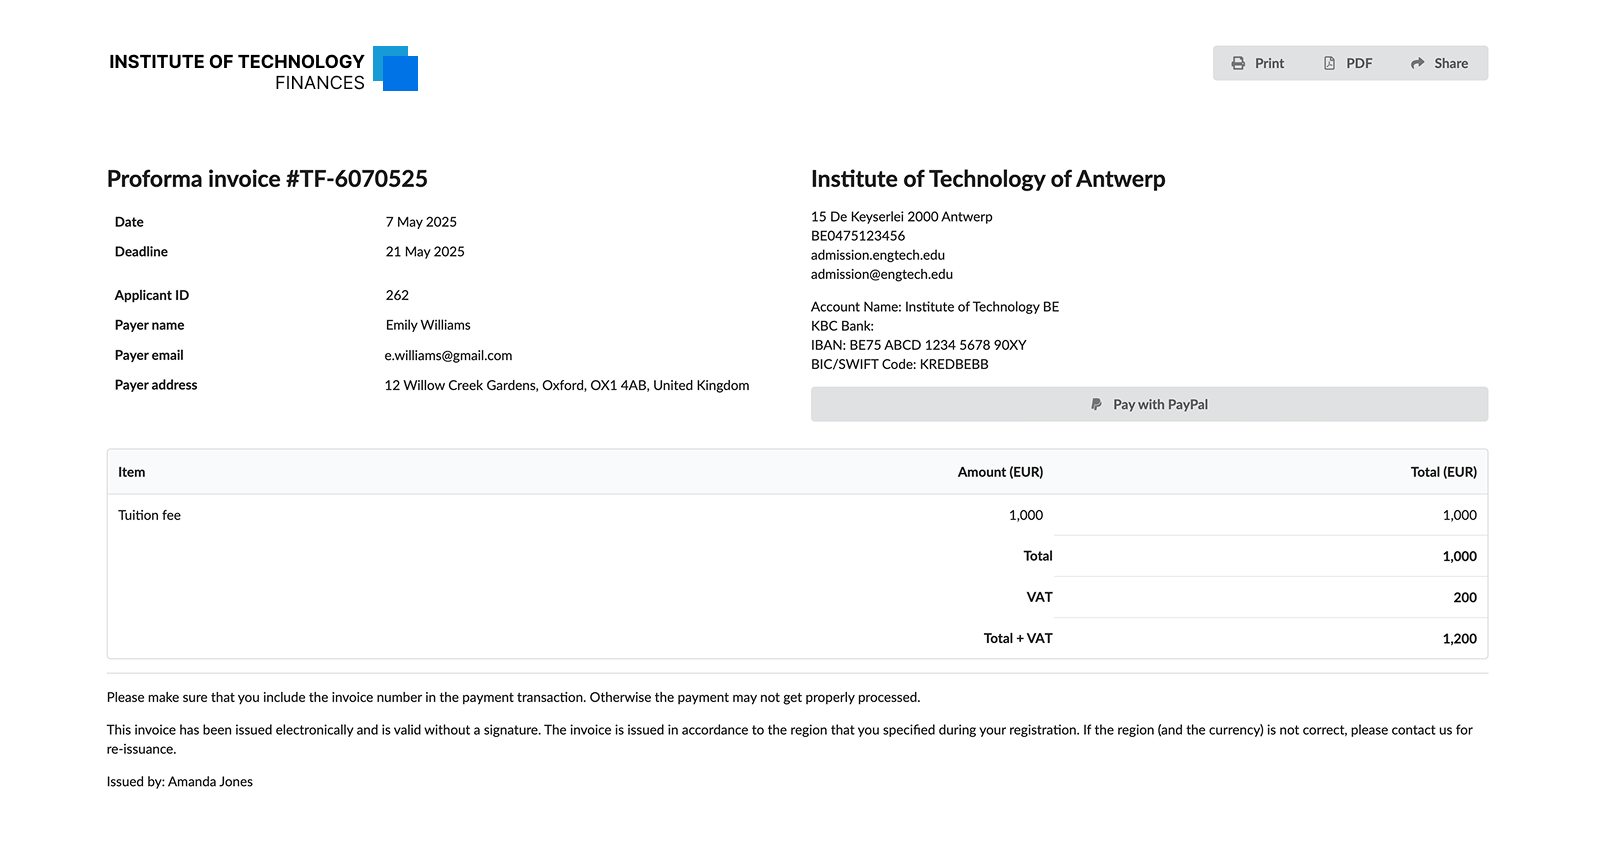Click the Share button label
This screenshot has height=850, width=1600.
tap(1451, 63)
